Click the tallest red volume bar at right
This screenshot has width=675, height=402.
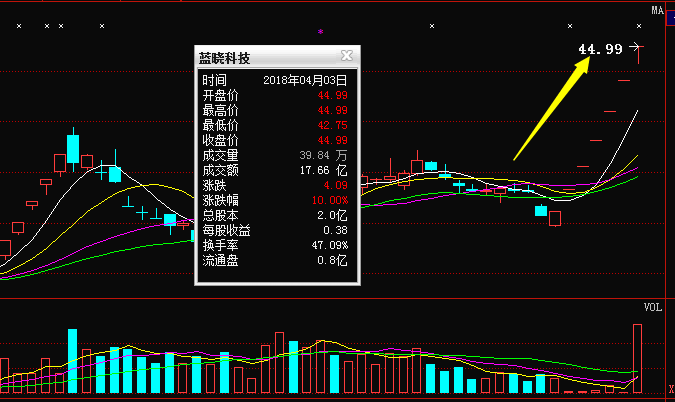[636, 355]
